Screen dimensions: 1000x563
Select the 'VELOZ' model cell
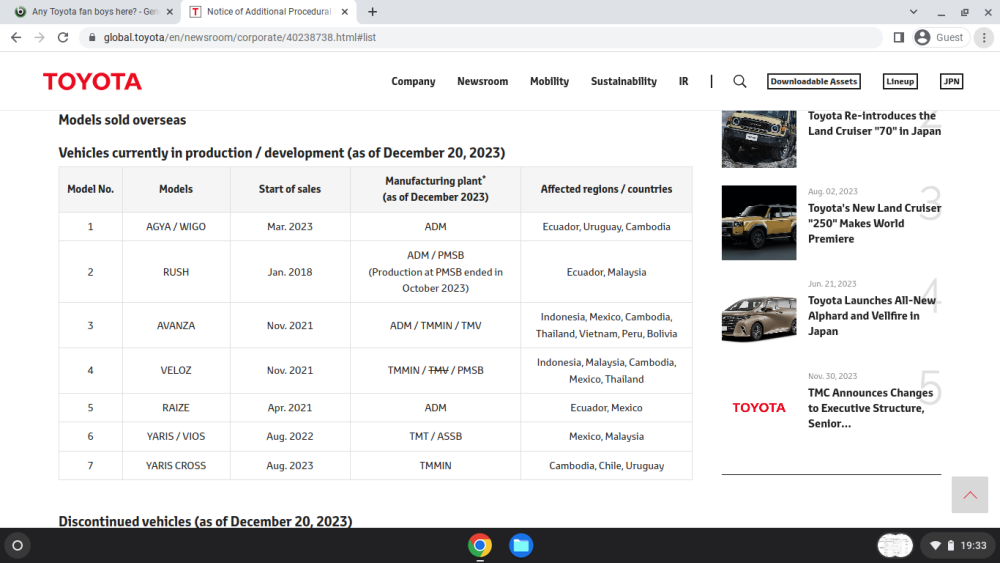[x=176, y=370]
